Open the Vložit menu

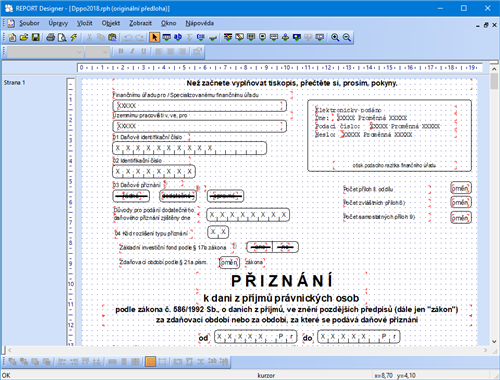(85, 23)
